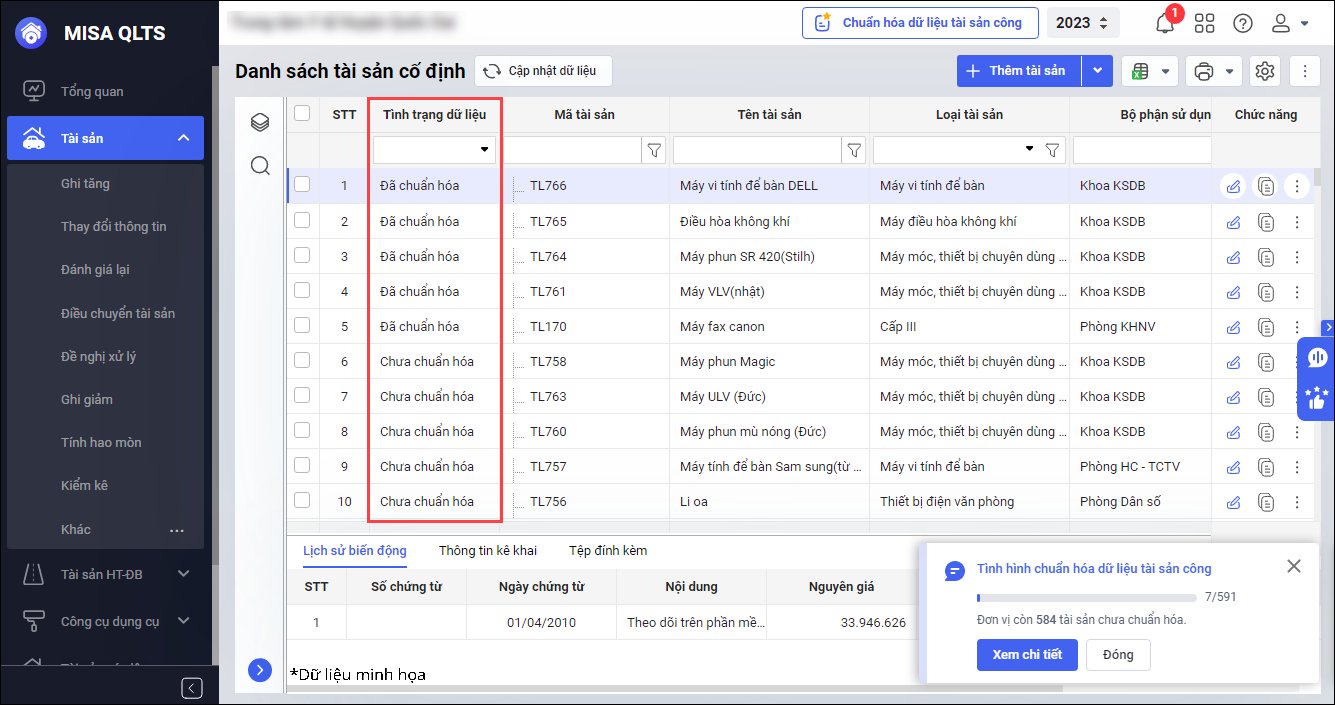Viewport: 1335px width, 705px height.
Task: Click the help question mark icon
Action: click(x=1242, y=23)
